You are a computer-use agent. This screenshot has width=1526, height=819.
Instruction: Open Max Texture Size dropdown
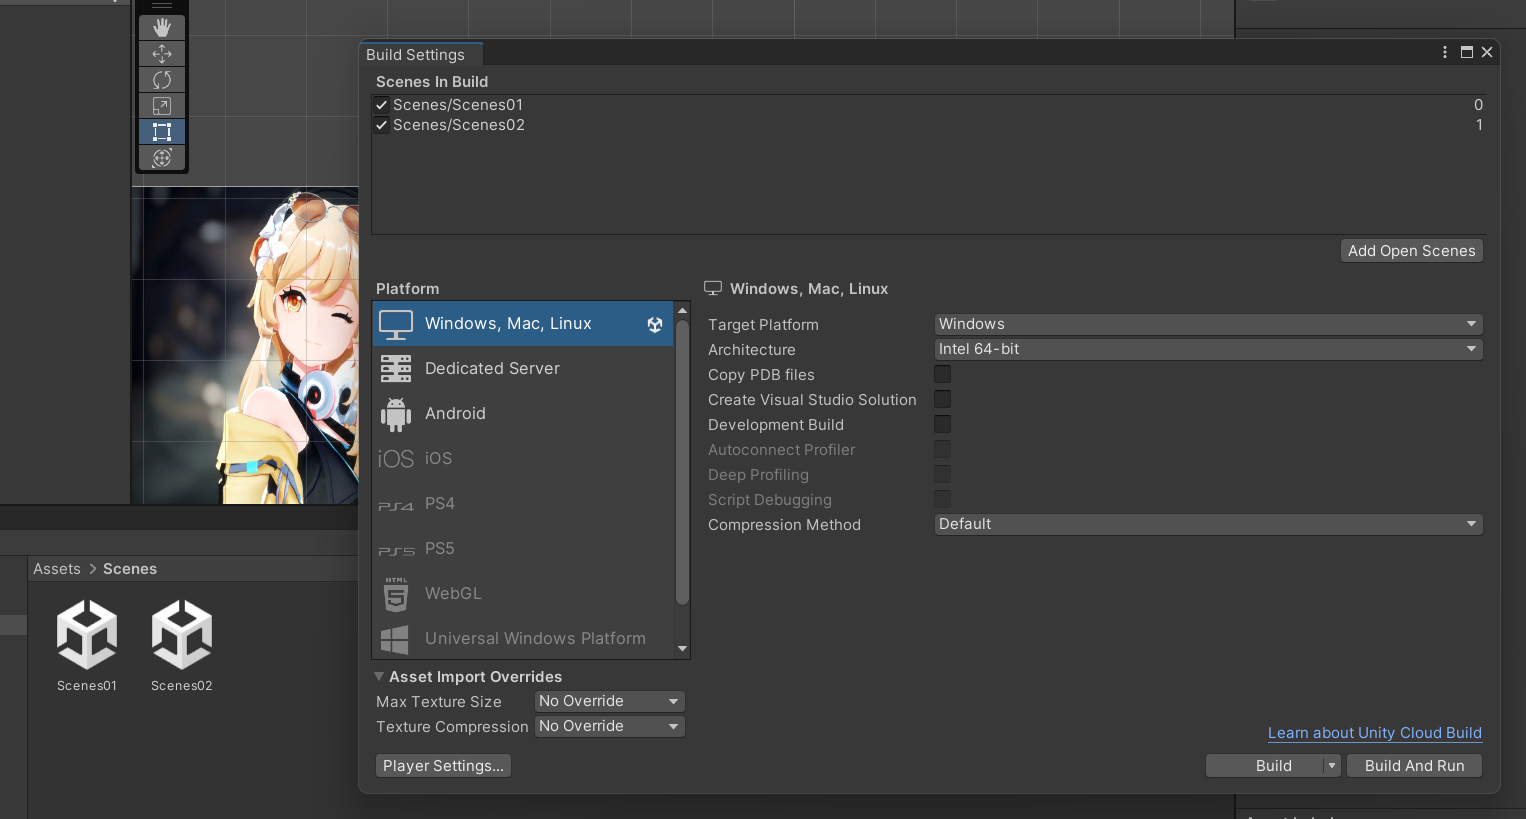610,701
